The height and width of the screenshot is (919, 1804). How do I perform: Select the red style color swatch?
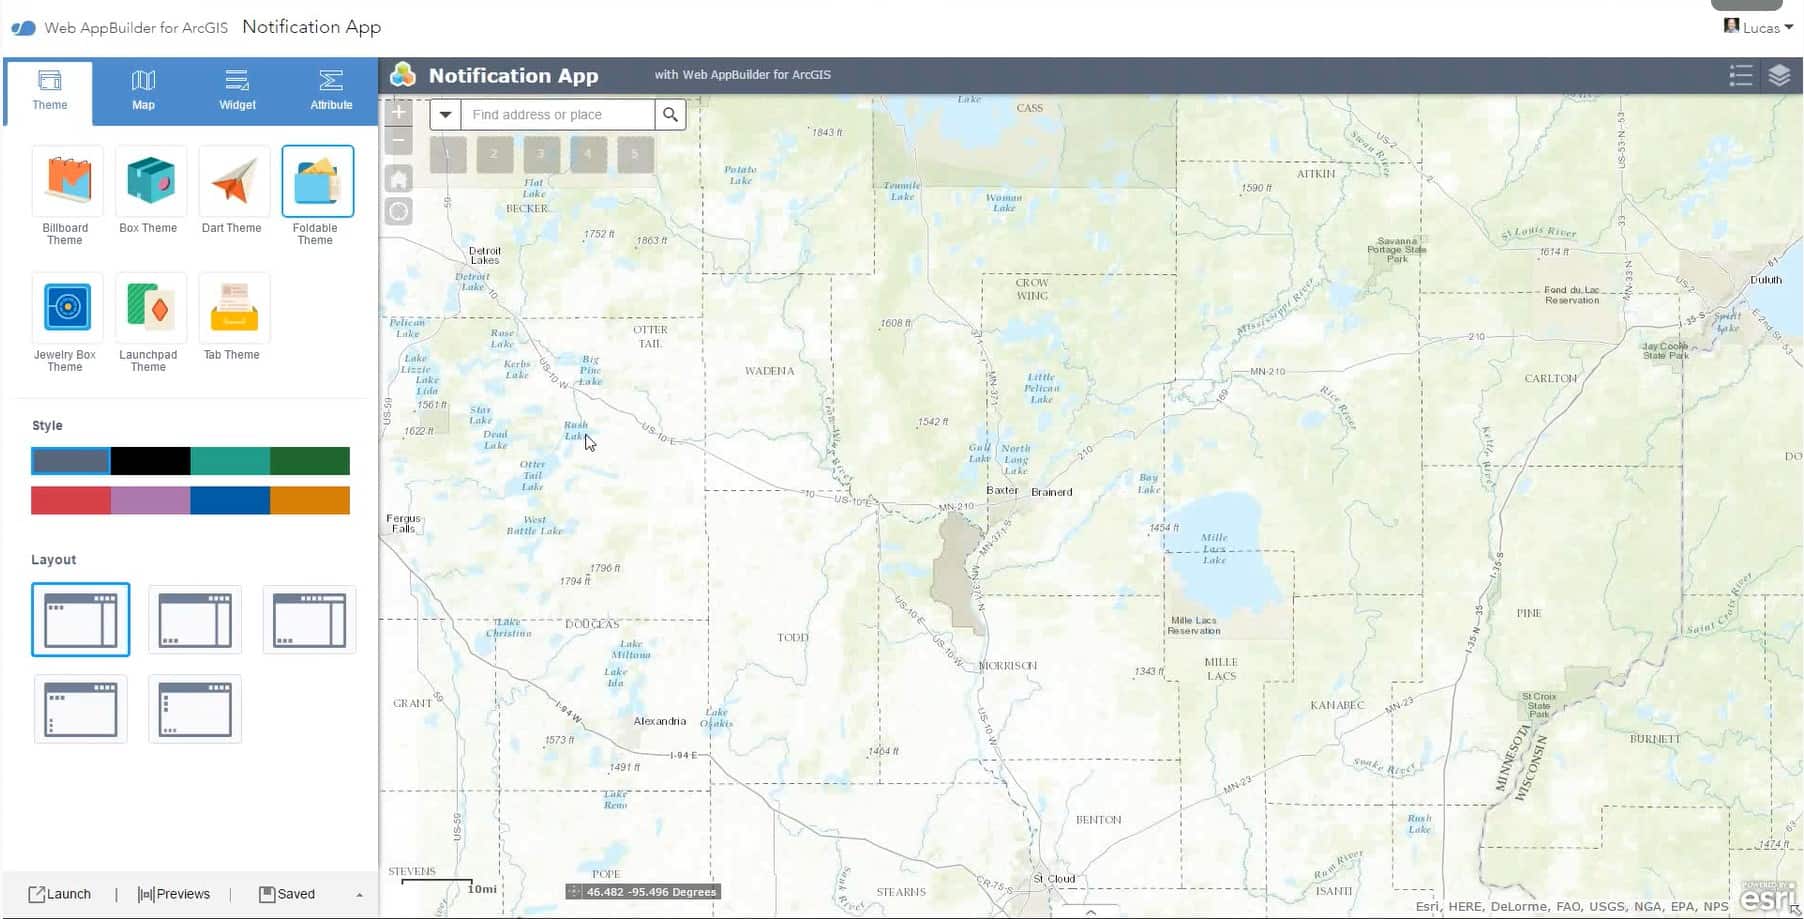click(x=71, y=500)
